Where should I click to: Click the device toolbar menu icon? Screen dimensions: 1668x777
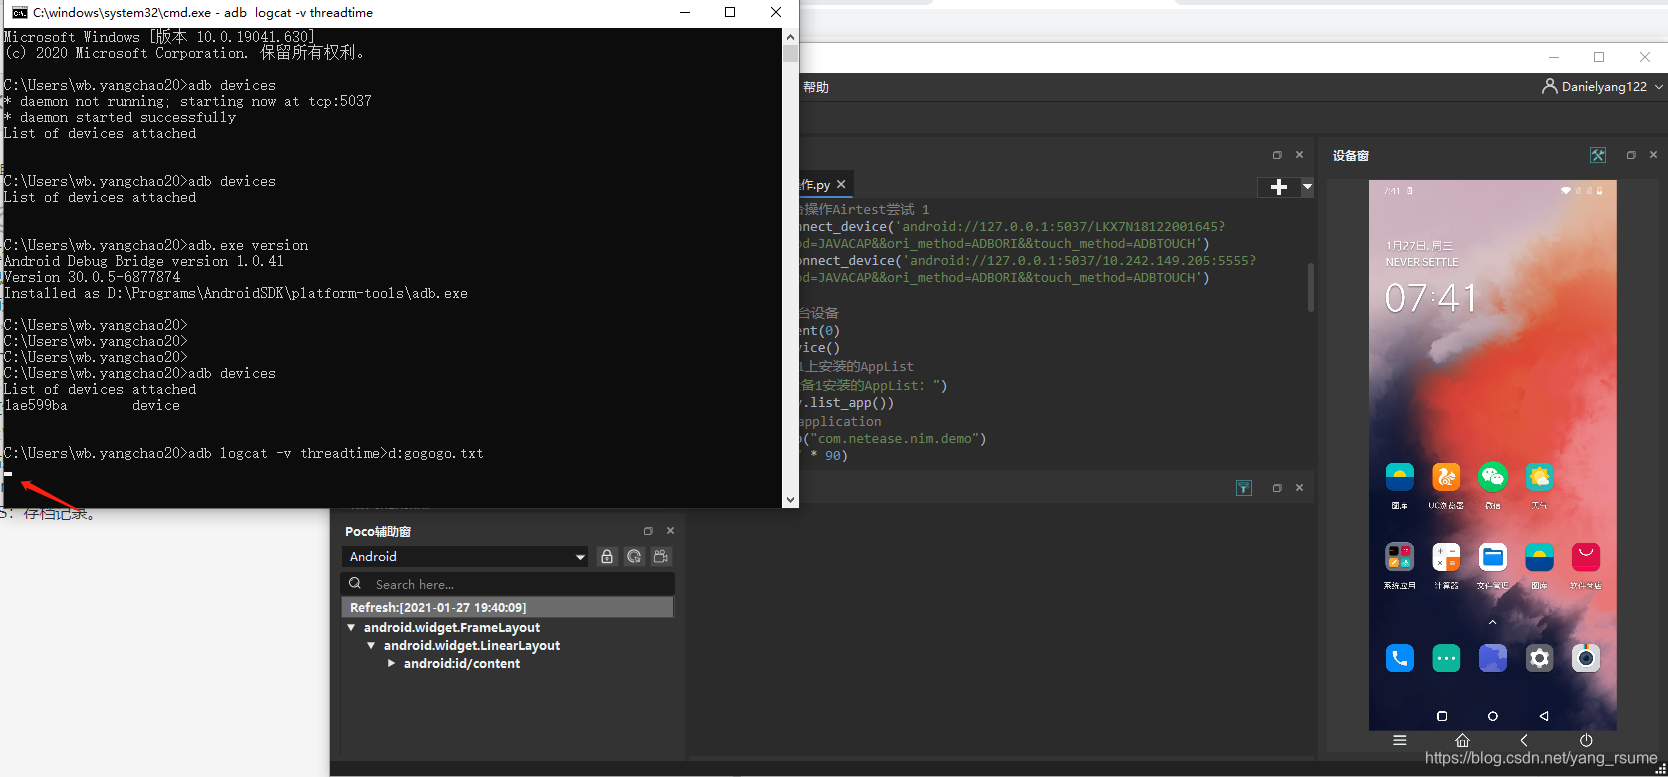pos(1400,741)
